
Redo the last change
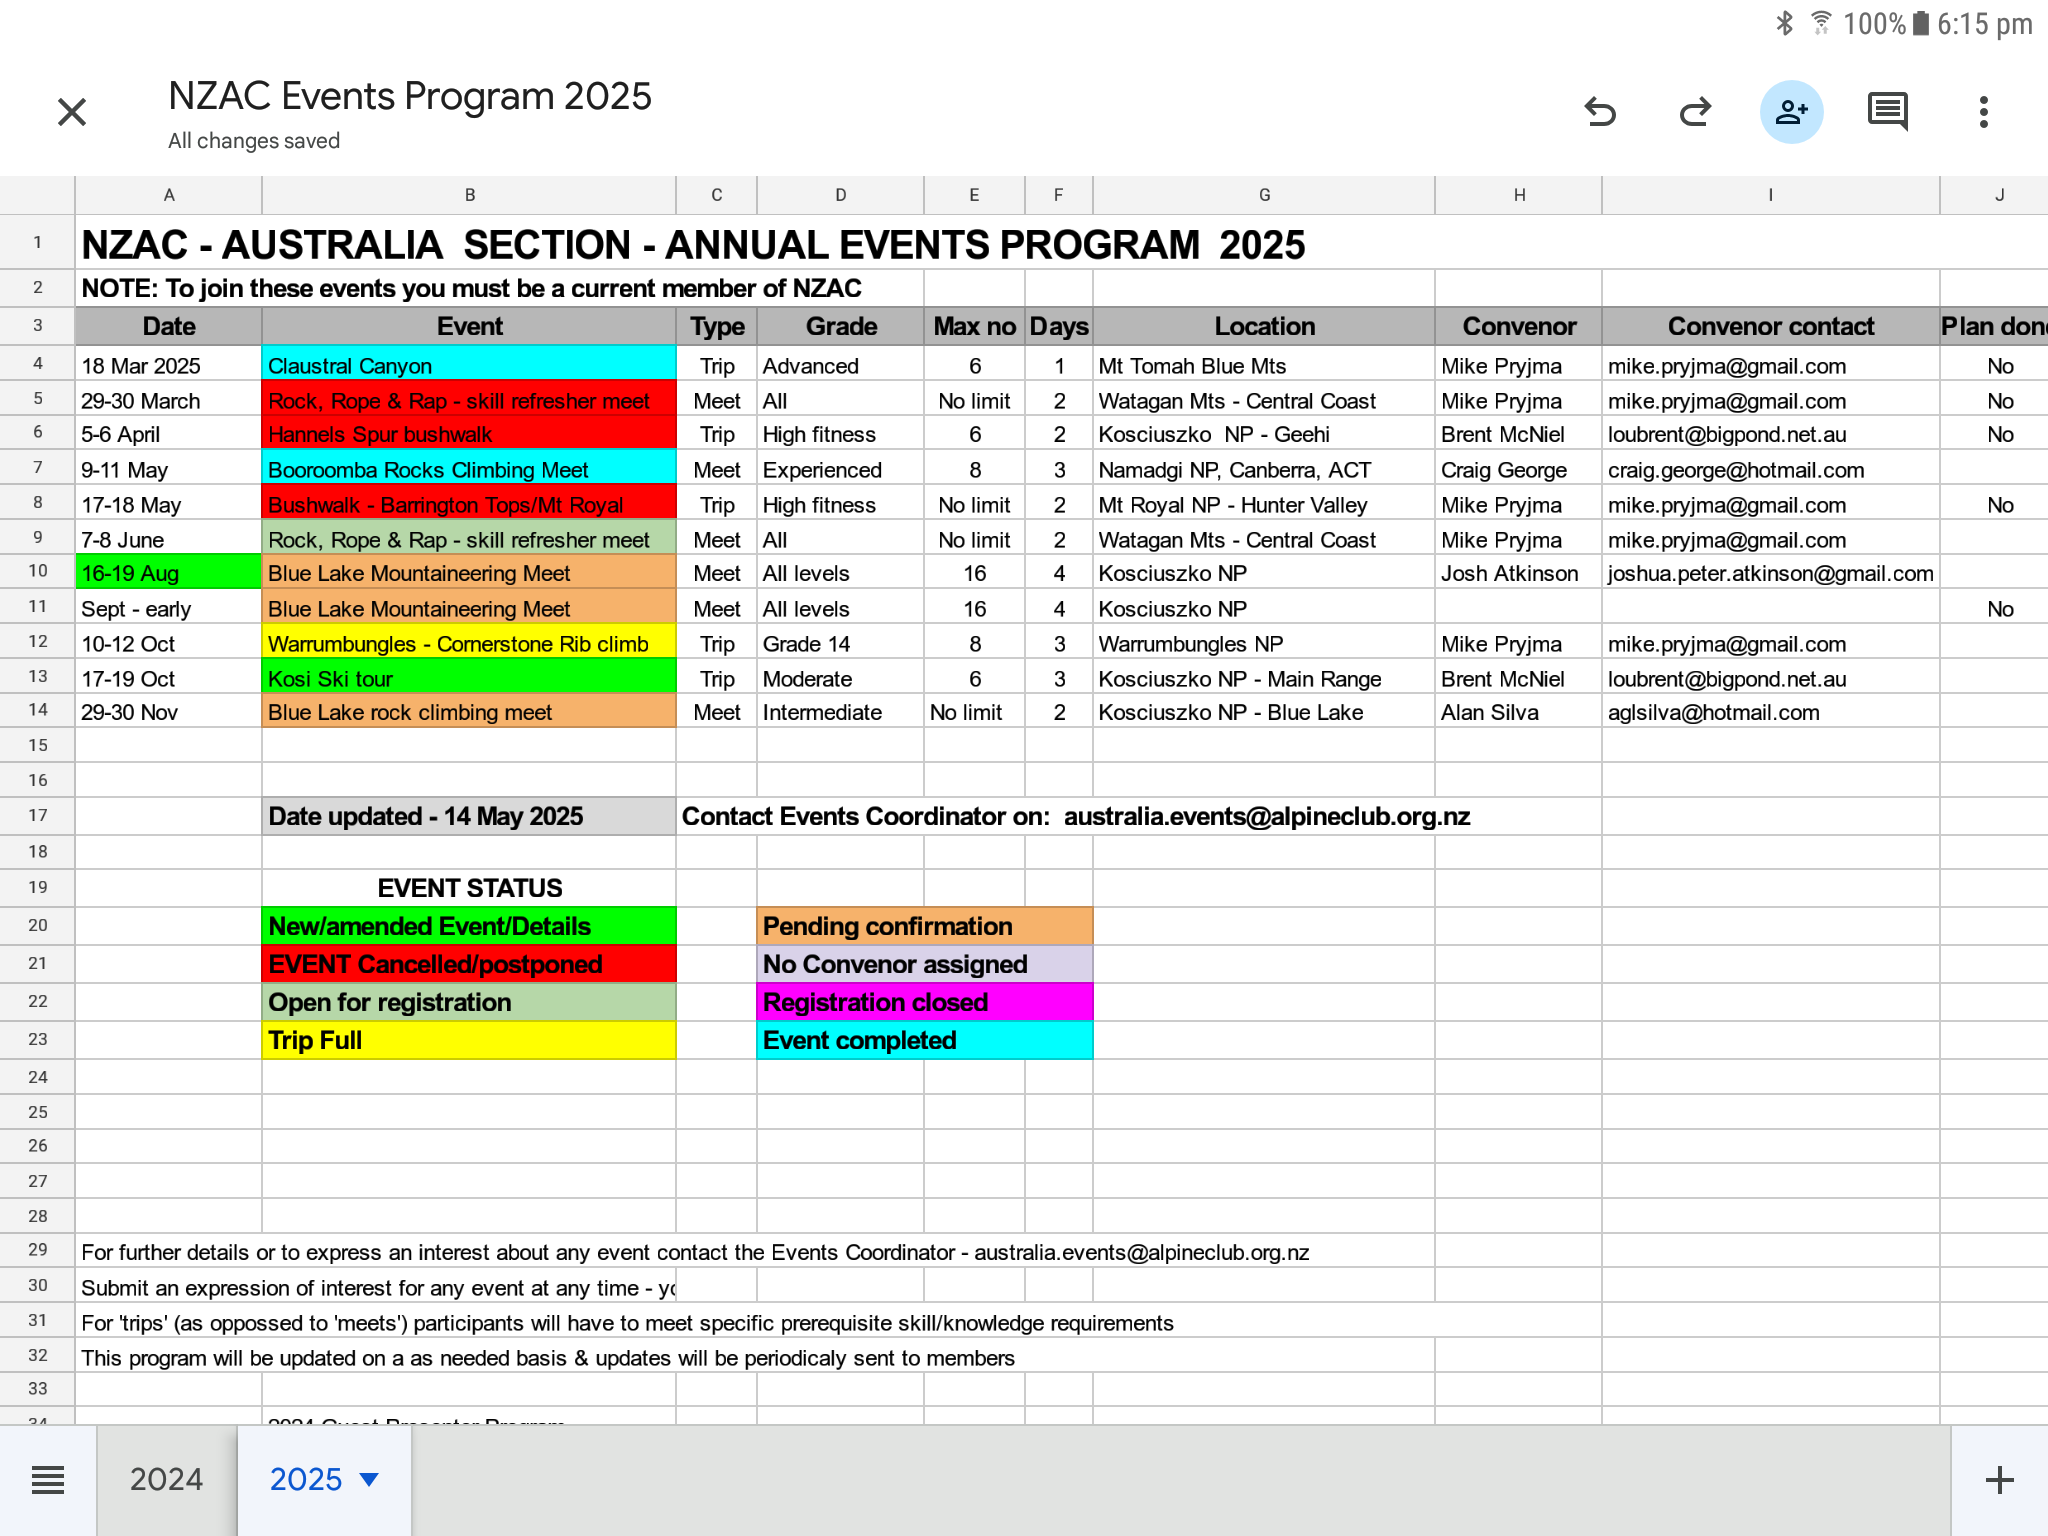click(1695, 112)
